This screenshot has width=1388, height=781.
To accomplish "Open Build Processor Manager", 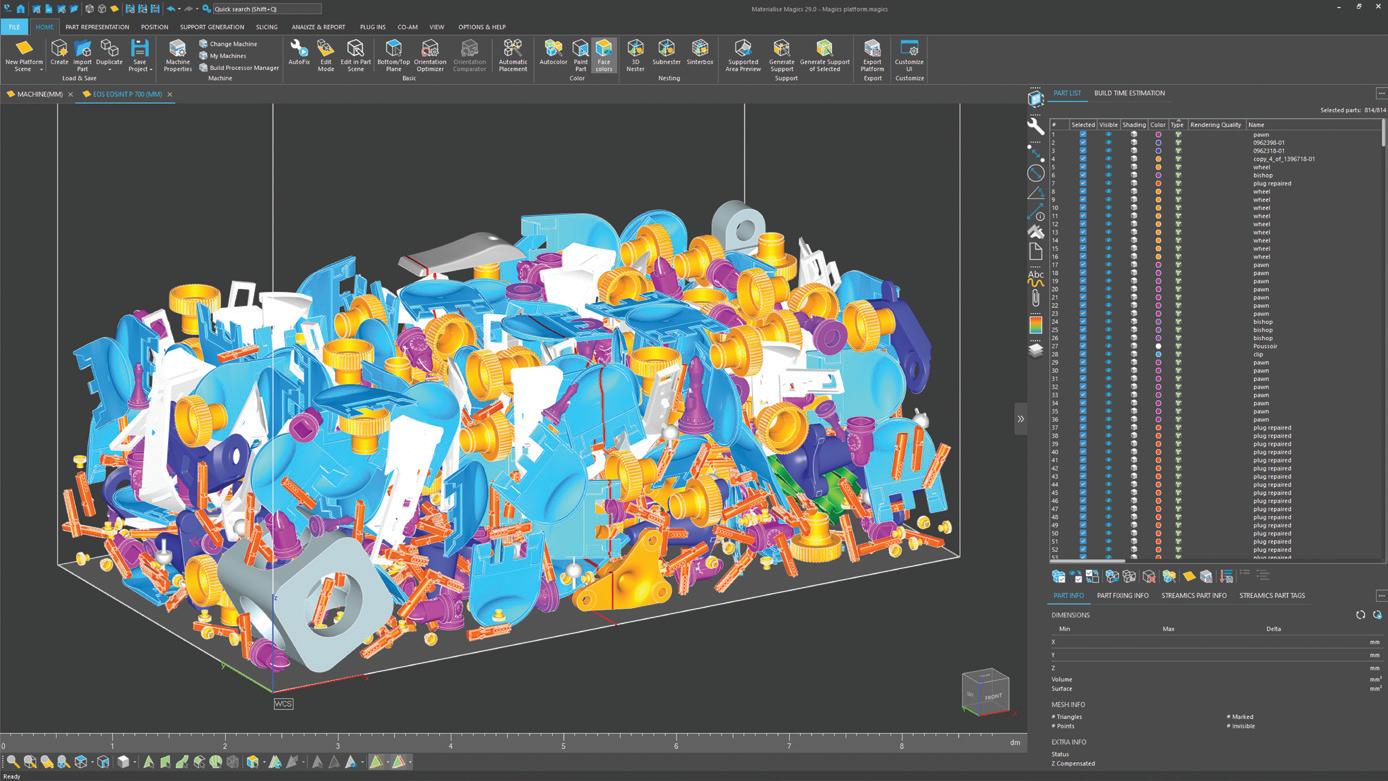I will point(243,68).
